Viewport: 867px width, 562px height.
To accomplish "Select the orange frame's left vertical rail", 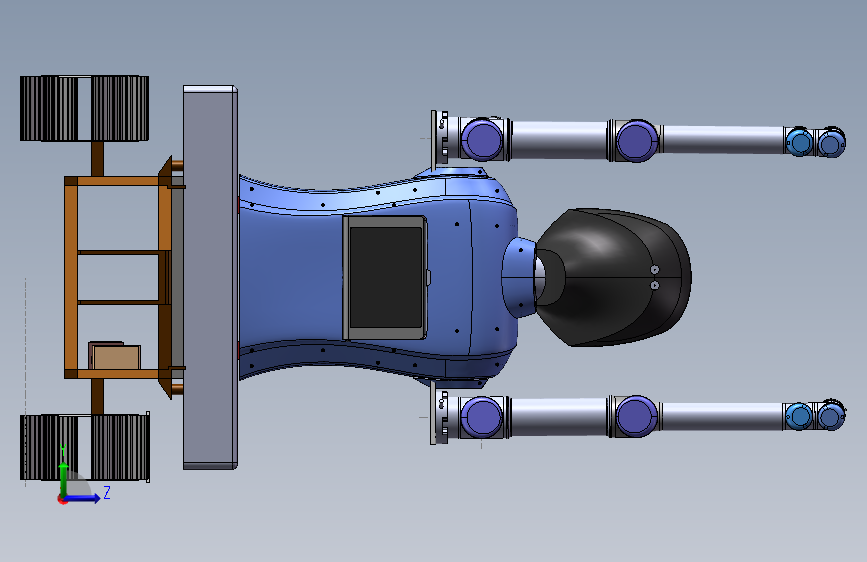I will click(x=71, y=278).
